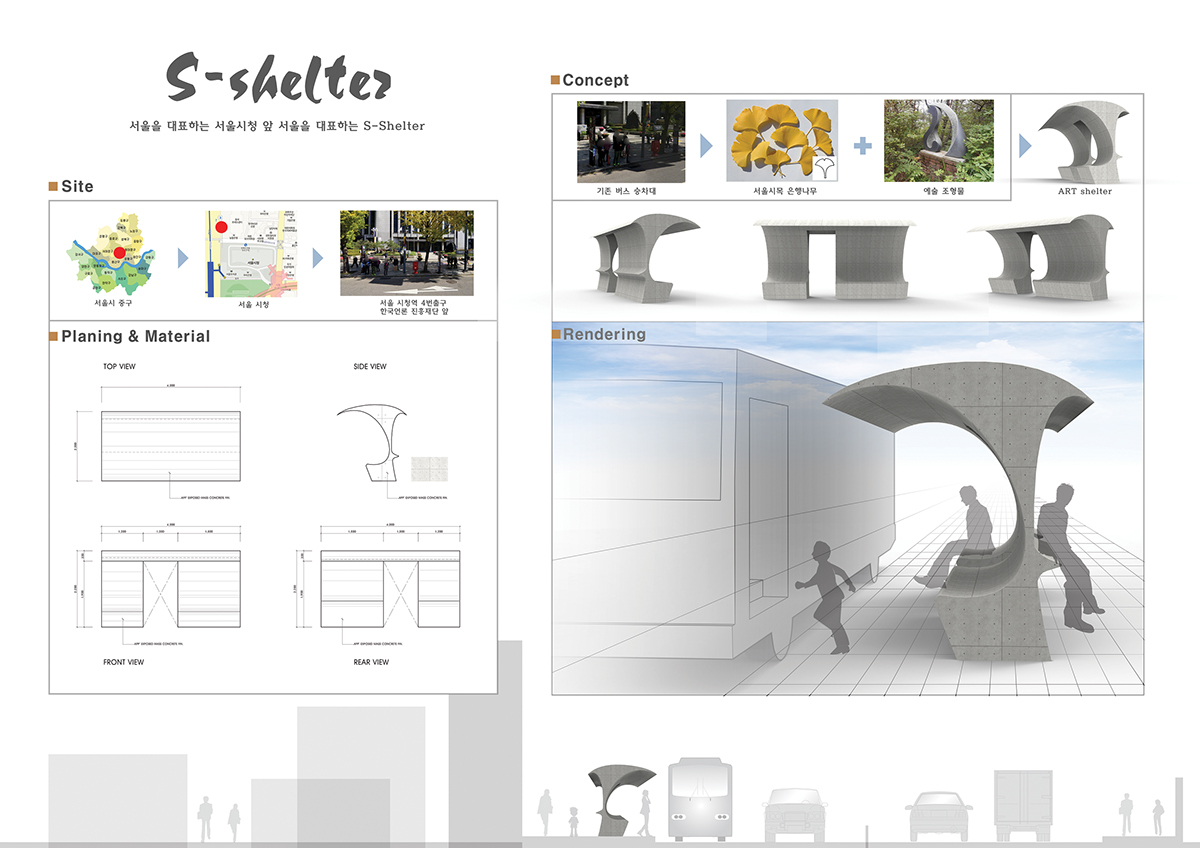The width and height of the screenshot is (1200, 848).
Task: Click the caption 서울시목 은행나무
Action: (x=784, y=190)
